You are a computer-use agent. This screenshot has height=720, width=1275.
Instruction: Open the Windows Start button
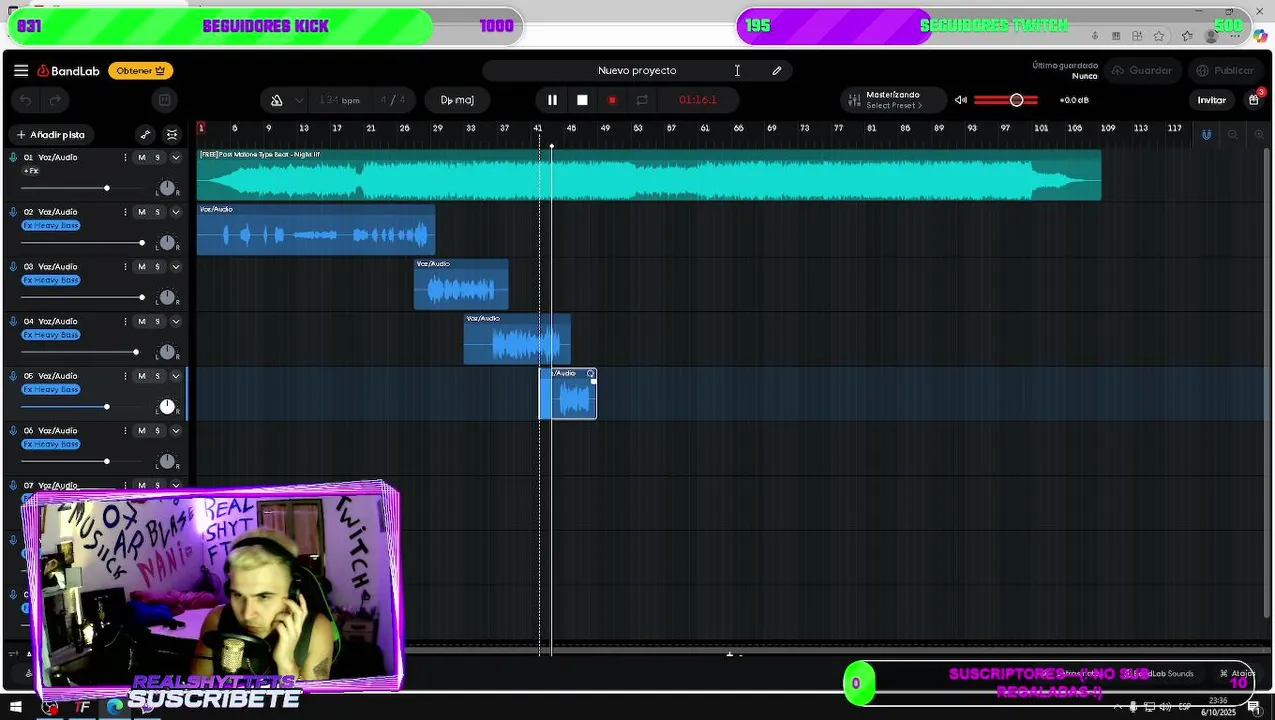tap(15, 707)
